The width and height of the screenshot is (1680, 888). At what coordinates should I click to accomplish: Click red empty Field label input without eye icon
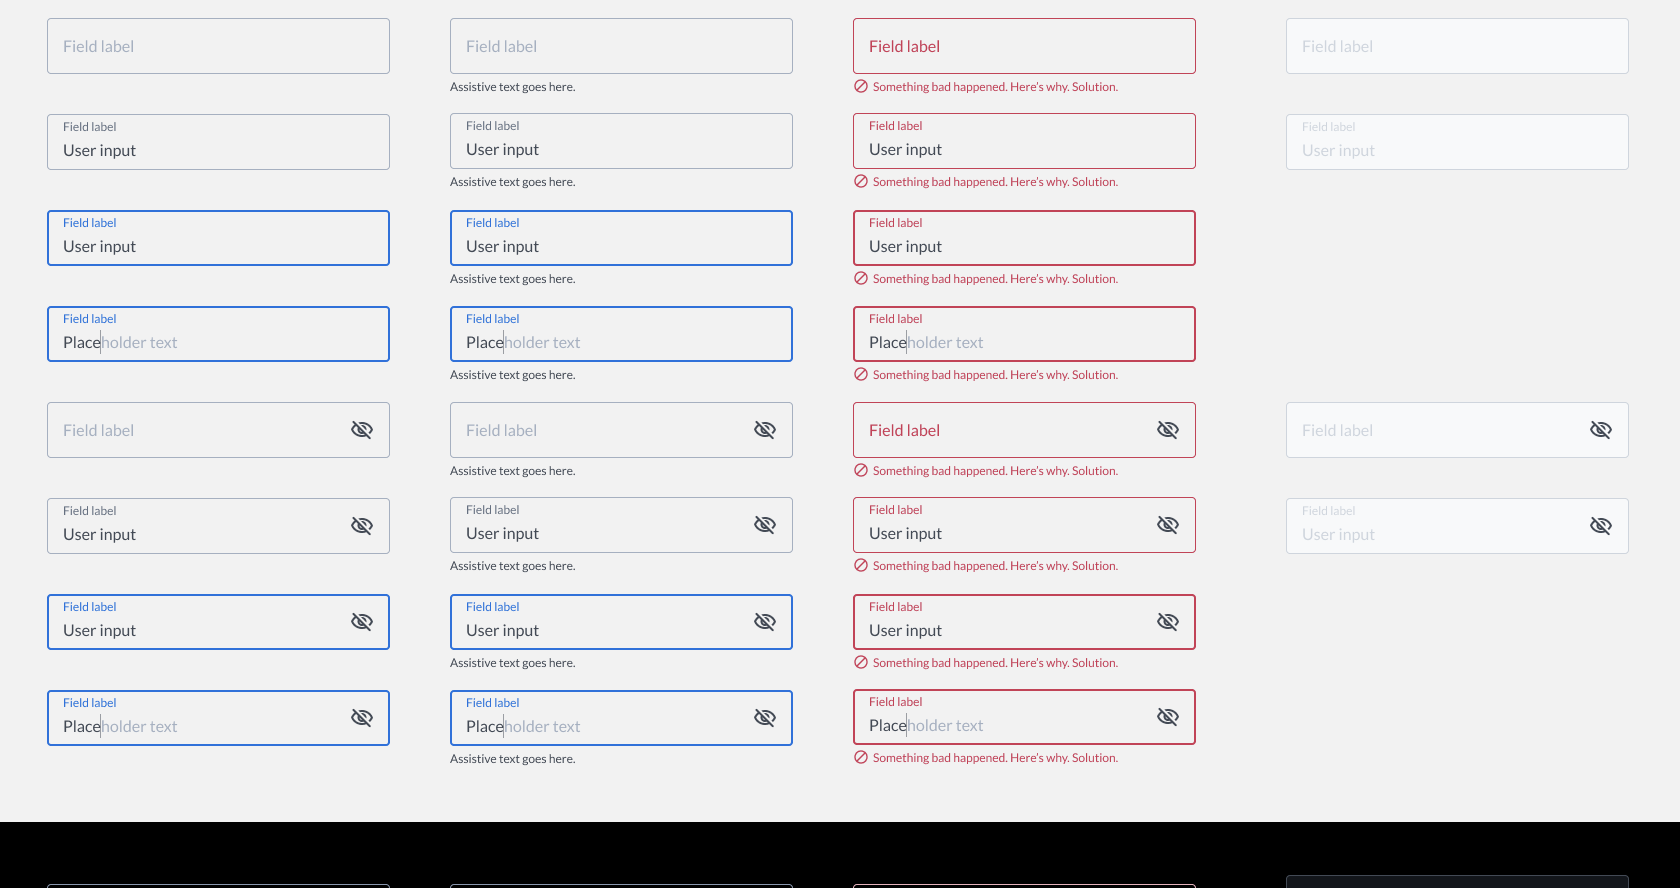click(1024, 46)
